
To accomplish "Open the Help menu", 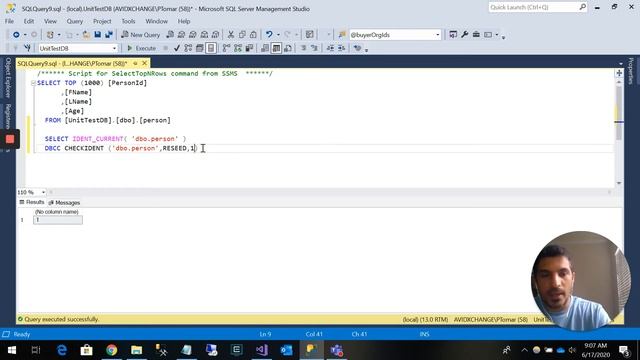I will pyautogui.click(x=184, y=21).
